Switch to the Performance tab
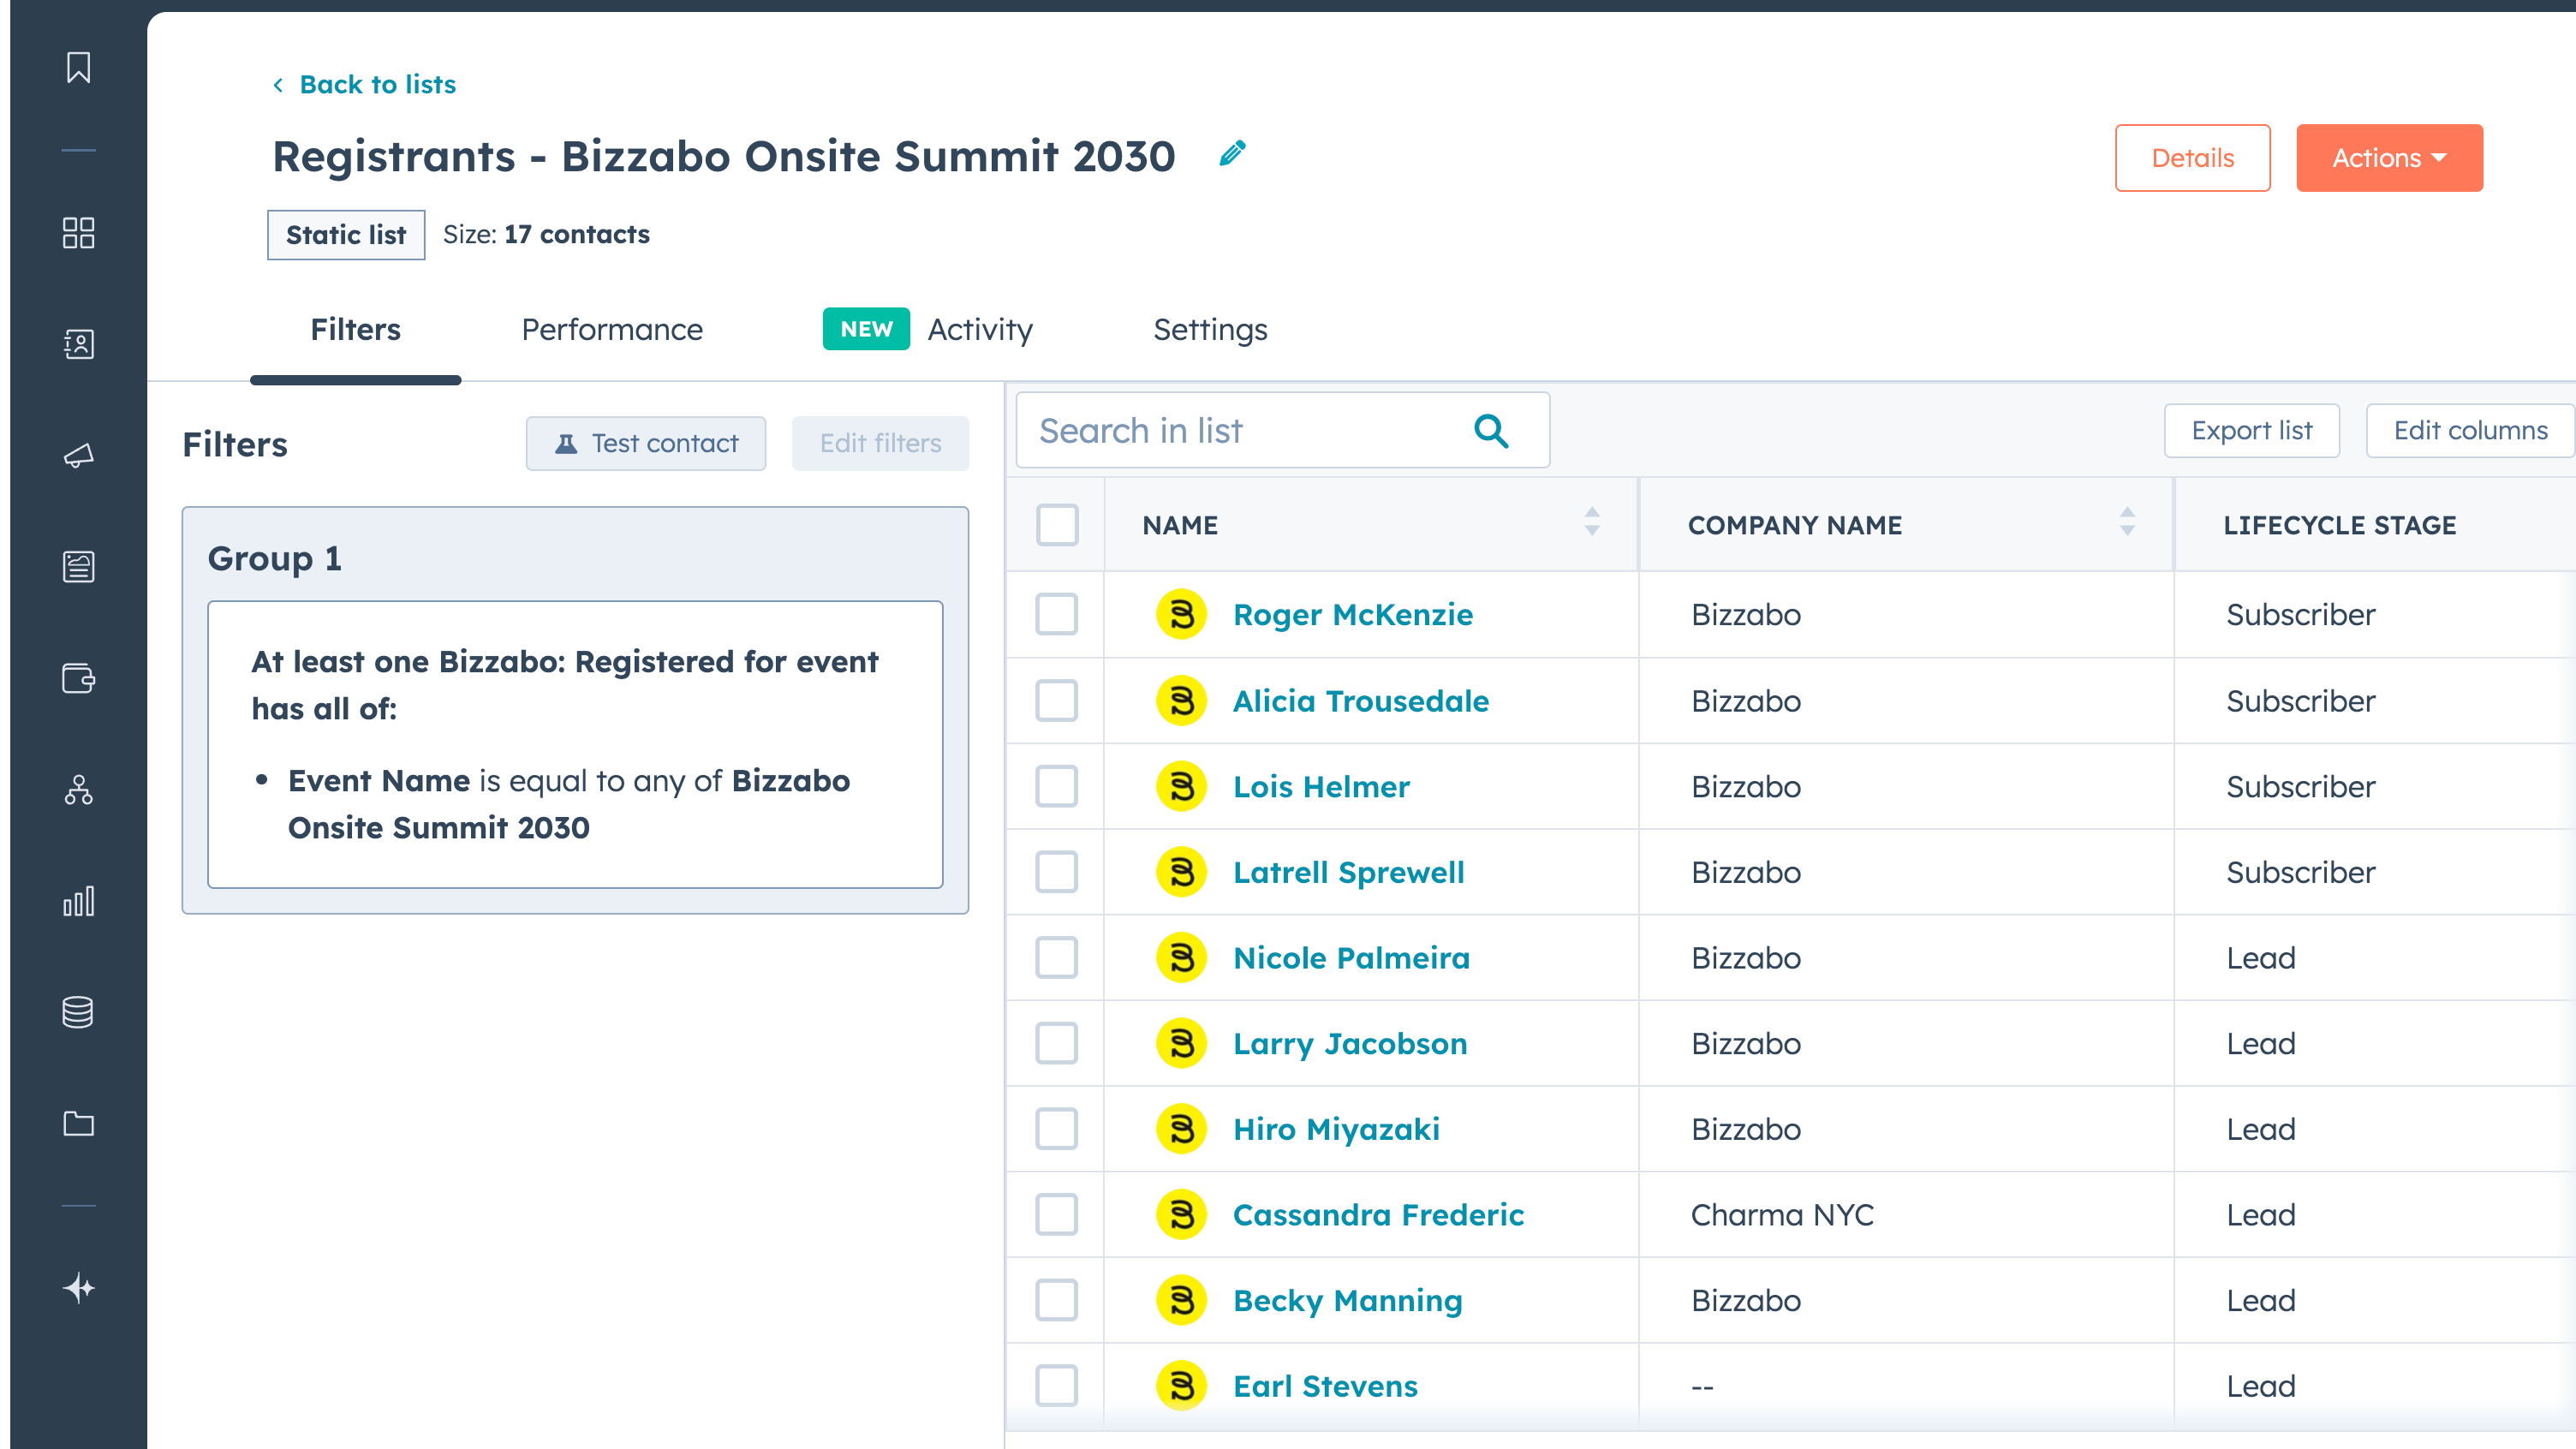2576x1449 pixels. 611,330
